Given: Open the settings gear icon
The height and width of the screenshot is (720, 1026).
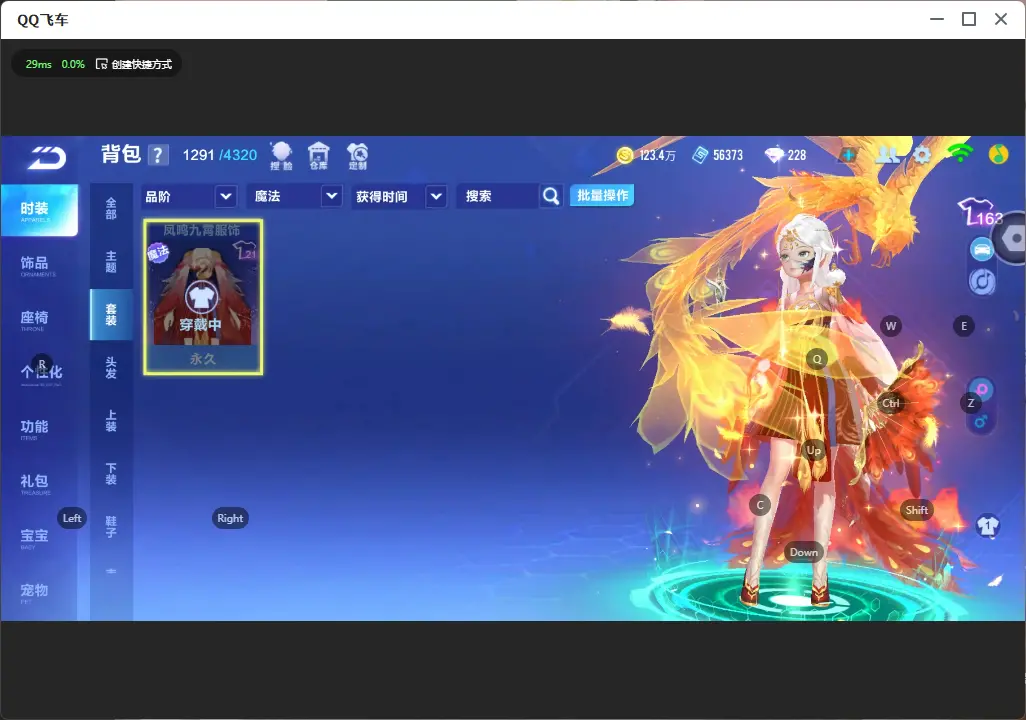Looking at the screenshot, I should coord(922,155).
